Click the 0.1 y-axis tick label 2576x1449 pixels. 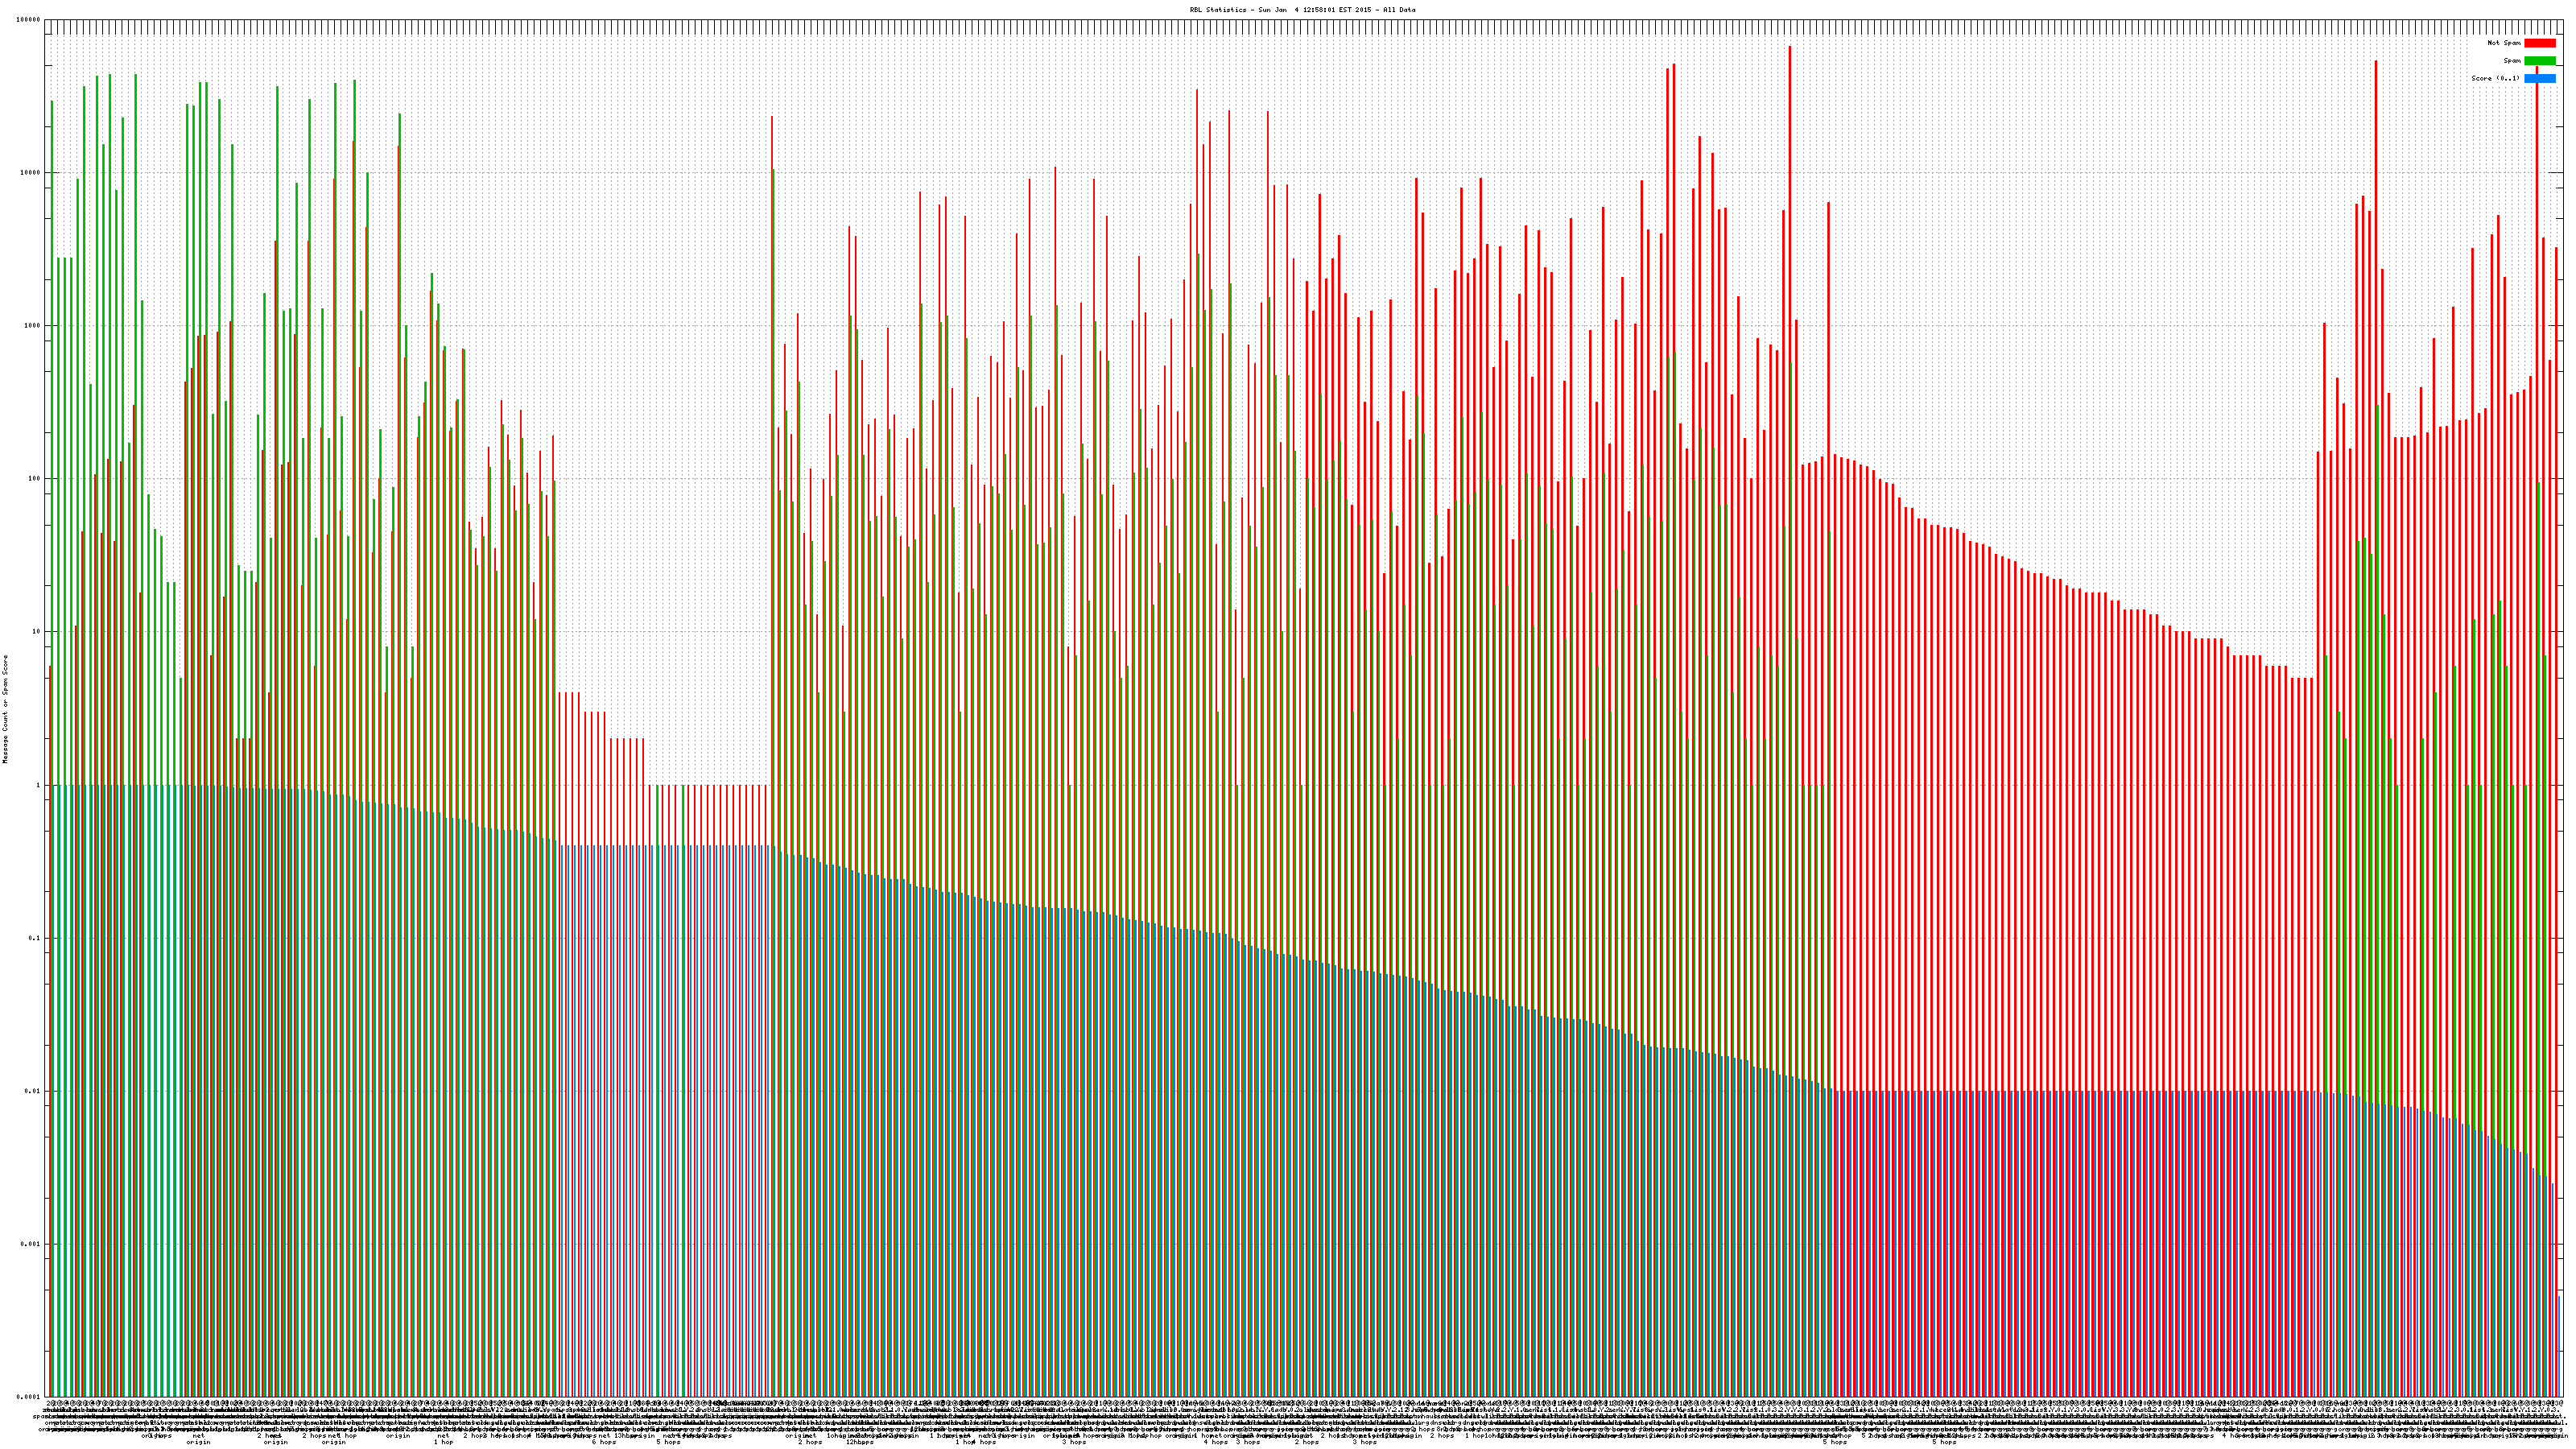35,938
